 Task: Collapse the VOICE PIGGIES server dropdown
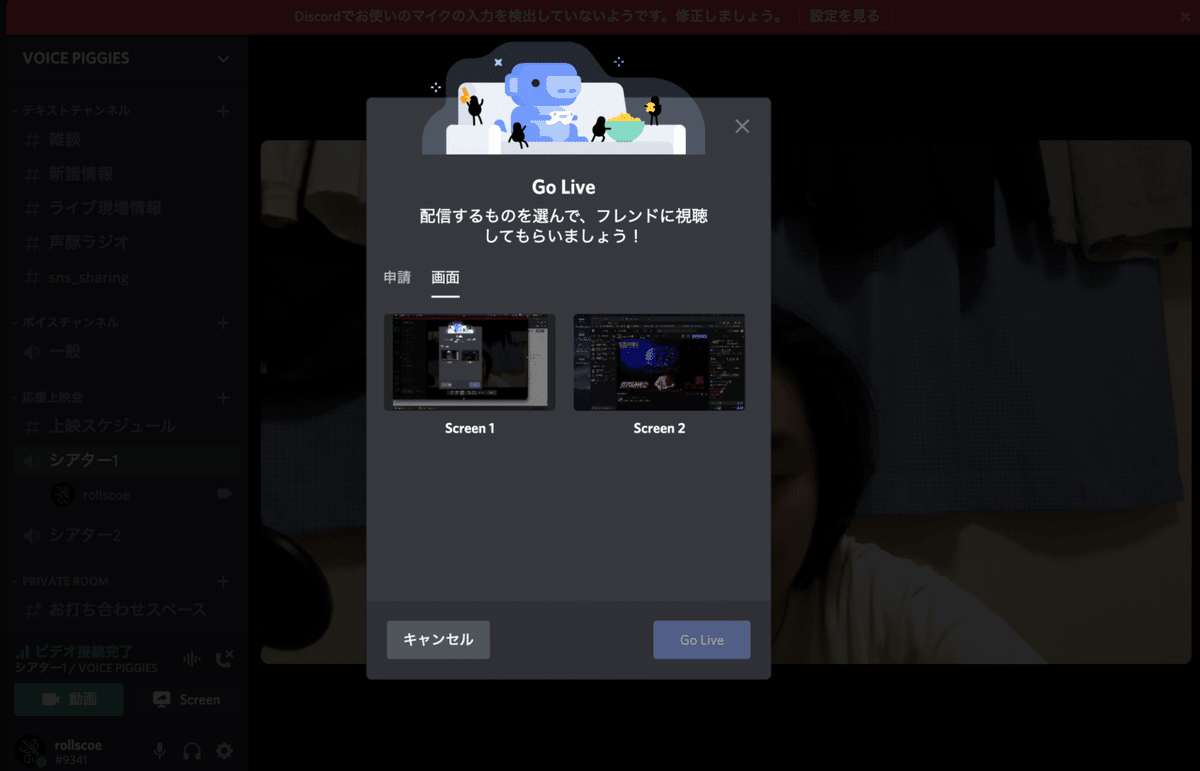coord(224,58)
